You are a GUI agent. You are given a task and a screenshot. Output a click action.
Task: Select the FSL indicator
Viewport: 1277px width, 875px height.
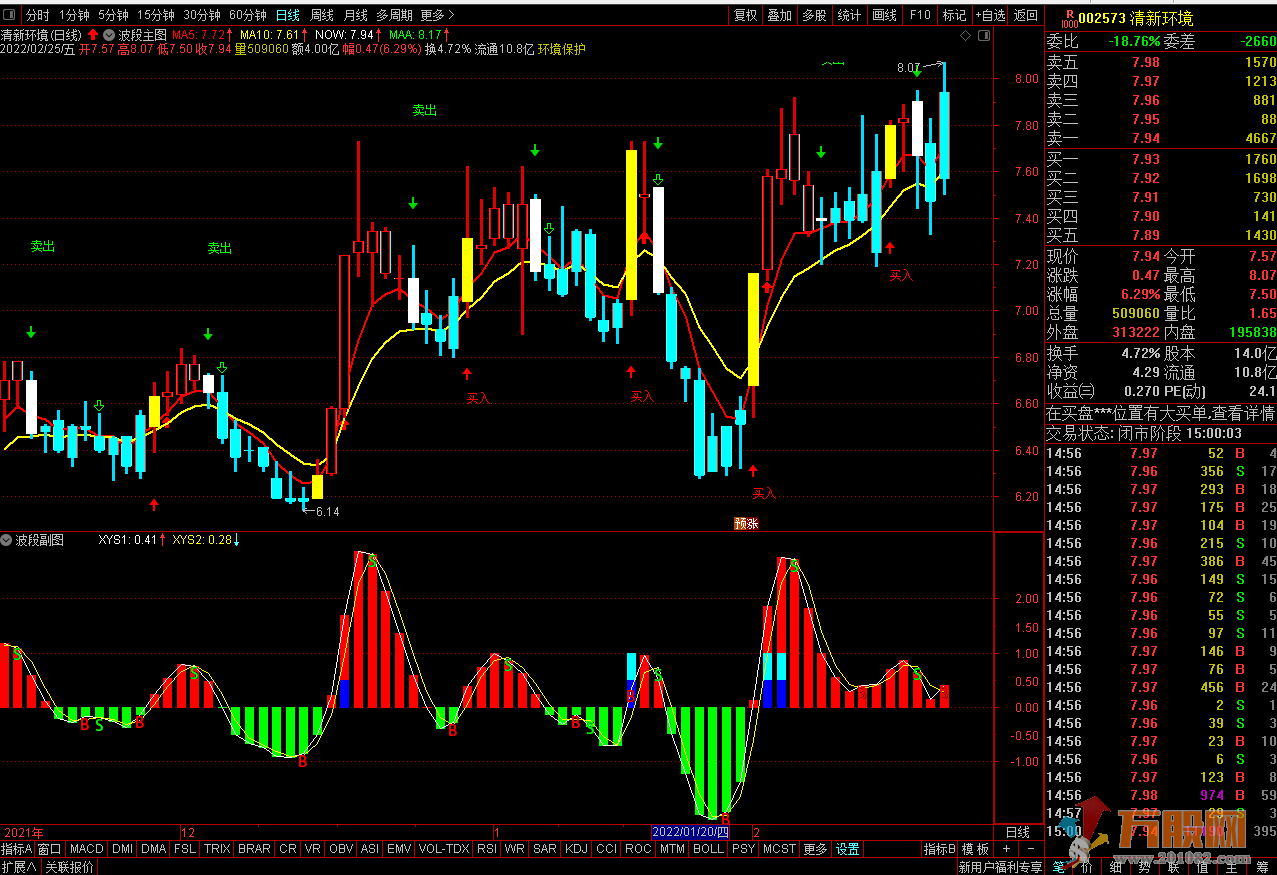click(x=185, y=849)
